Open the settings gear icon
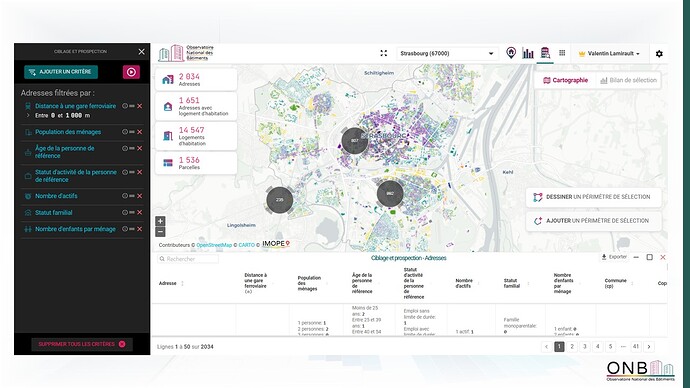 point(659,54)
